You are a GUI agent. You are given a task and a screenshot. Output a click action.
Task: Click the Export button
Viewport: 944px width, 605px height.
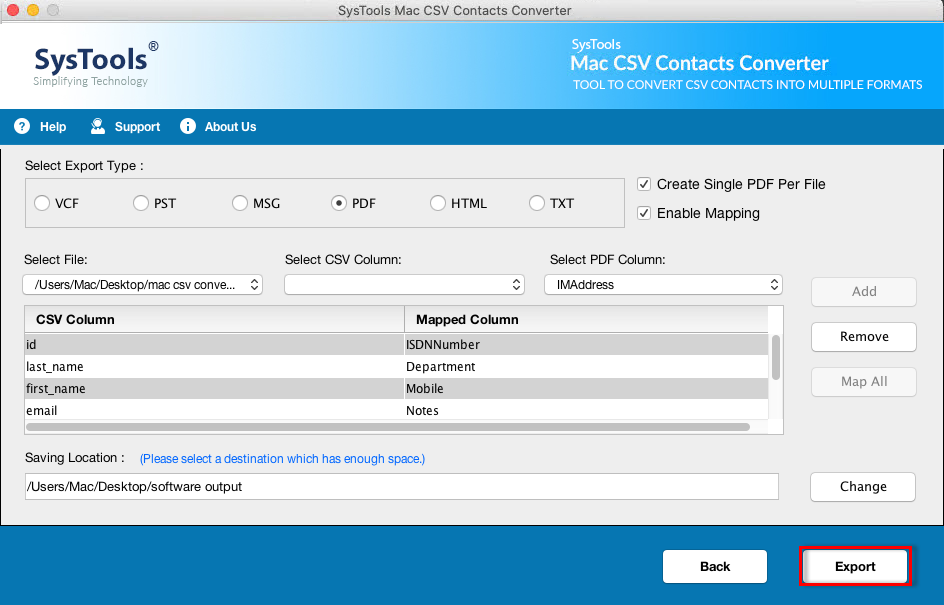point(855,566)
